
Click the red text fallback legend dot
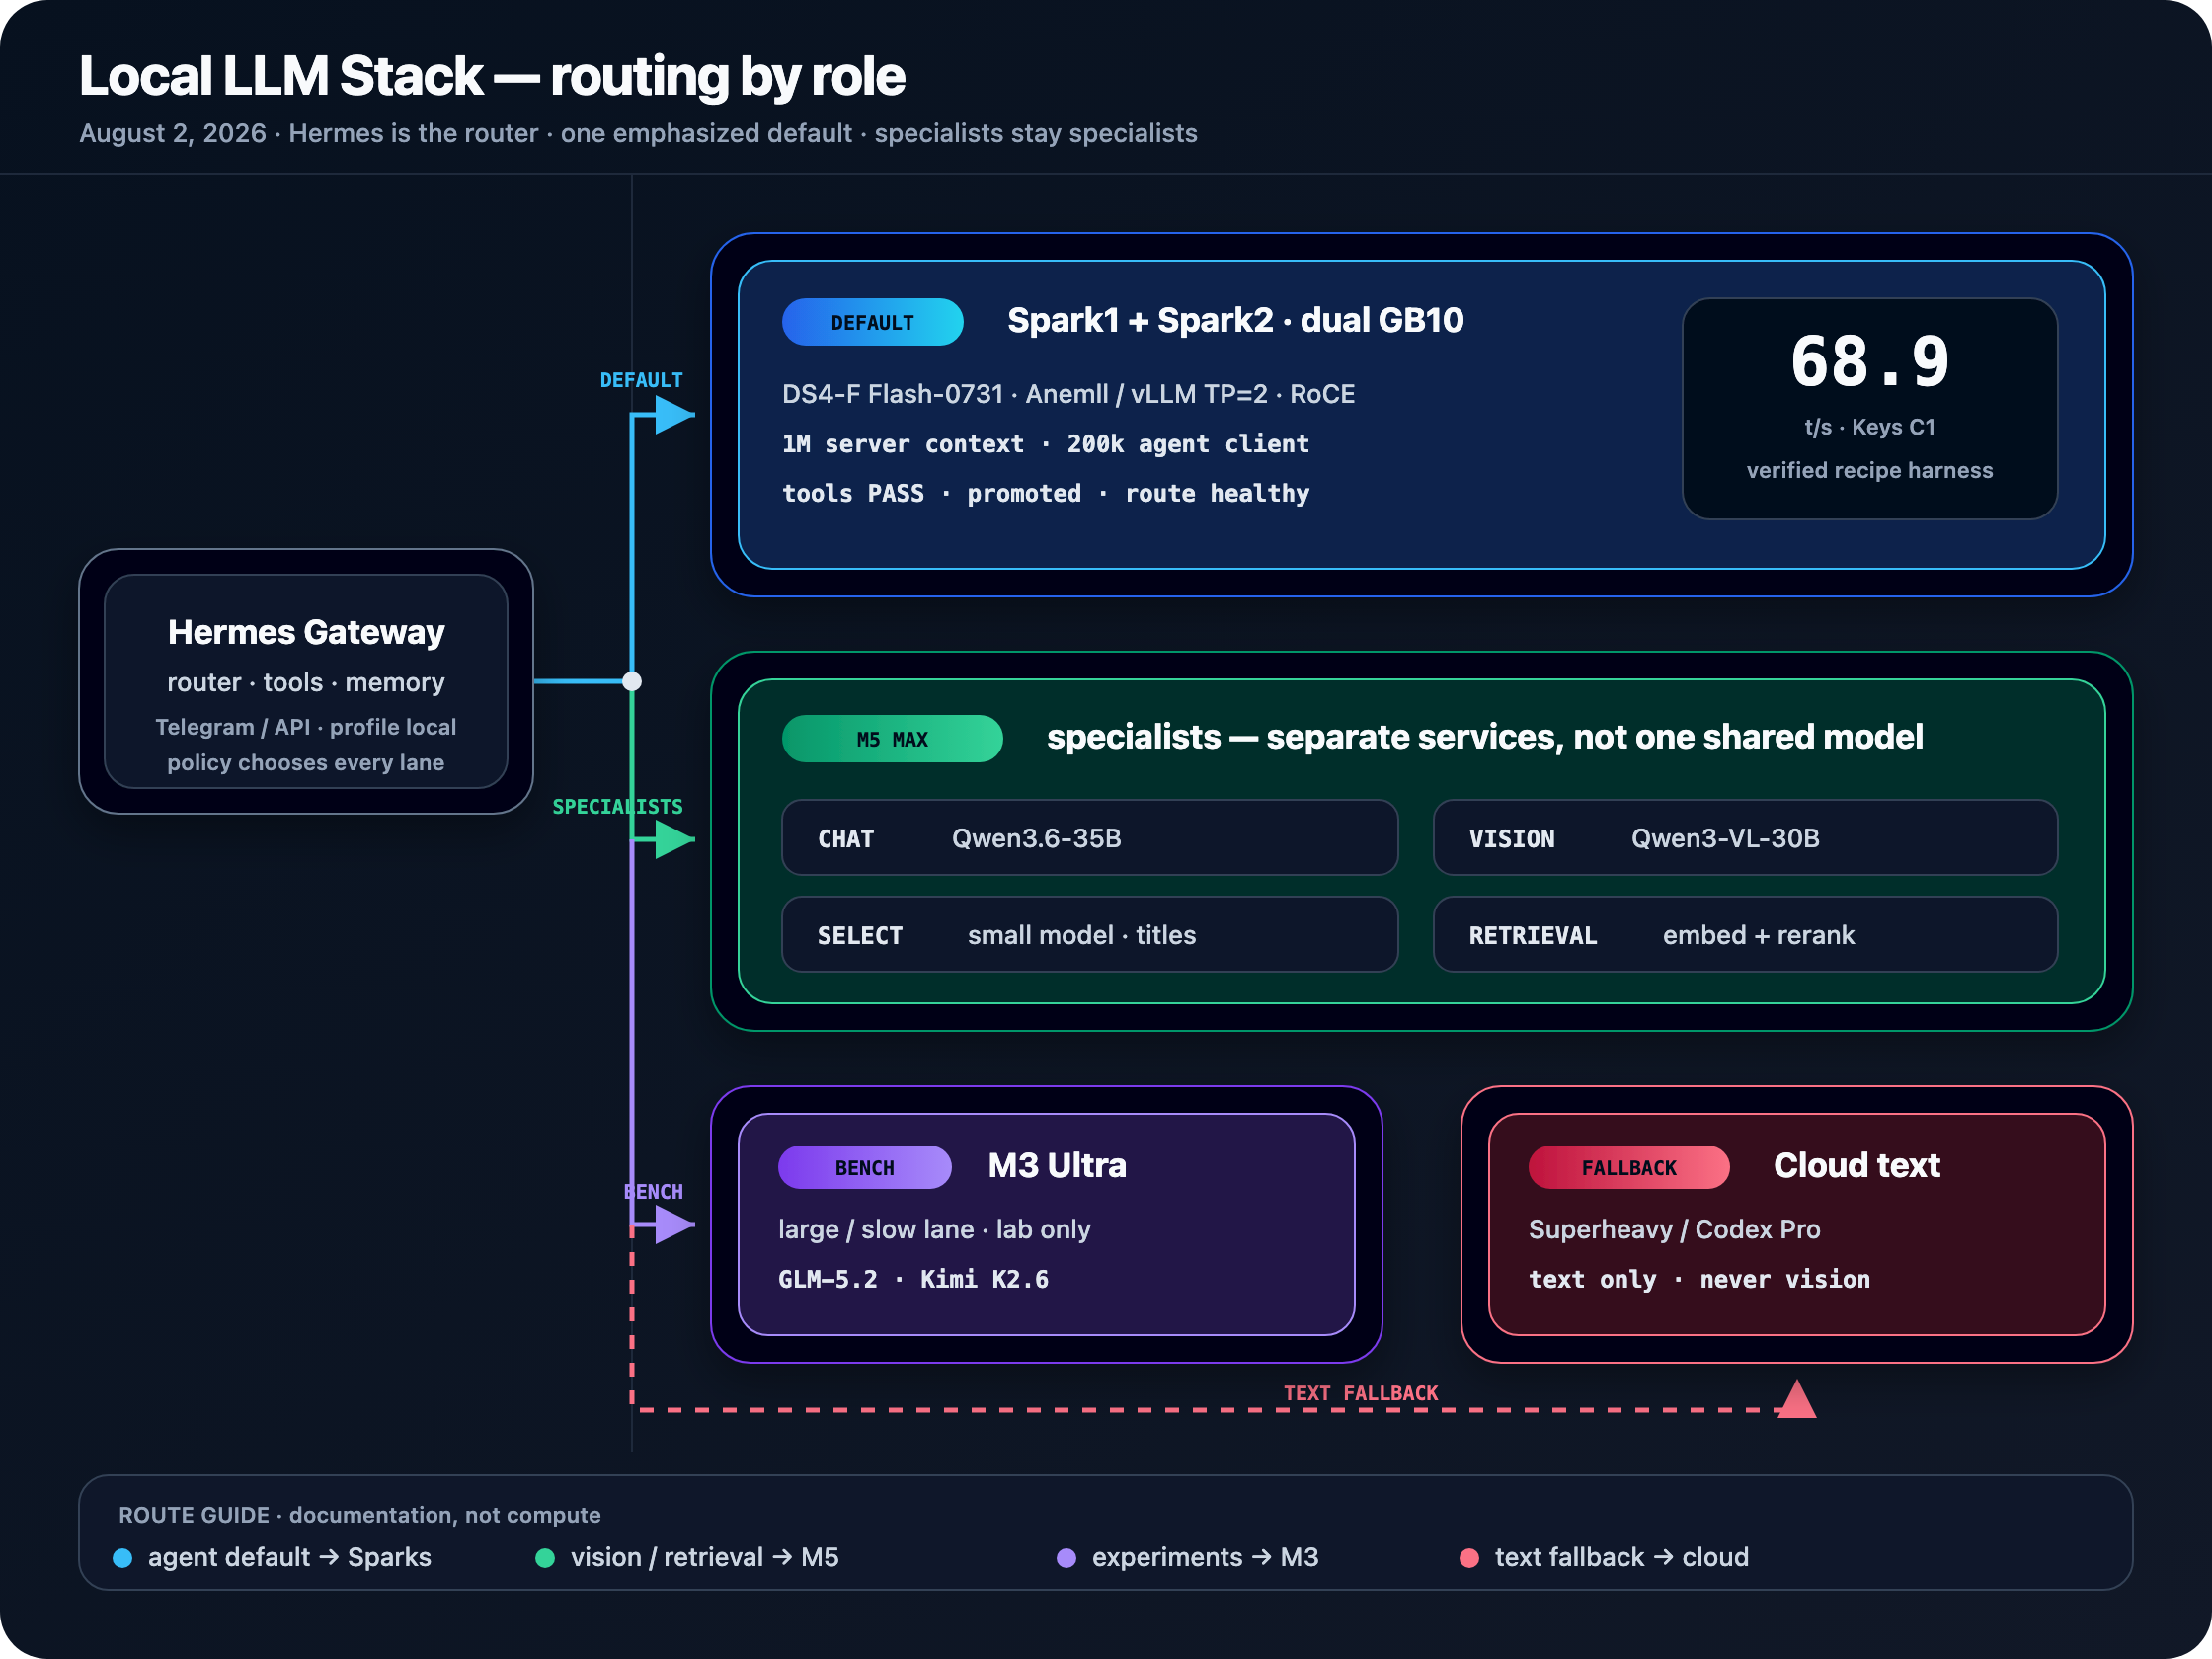[x=1469, y=1558]
